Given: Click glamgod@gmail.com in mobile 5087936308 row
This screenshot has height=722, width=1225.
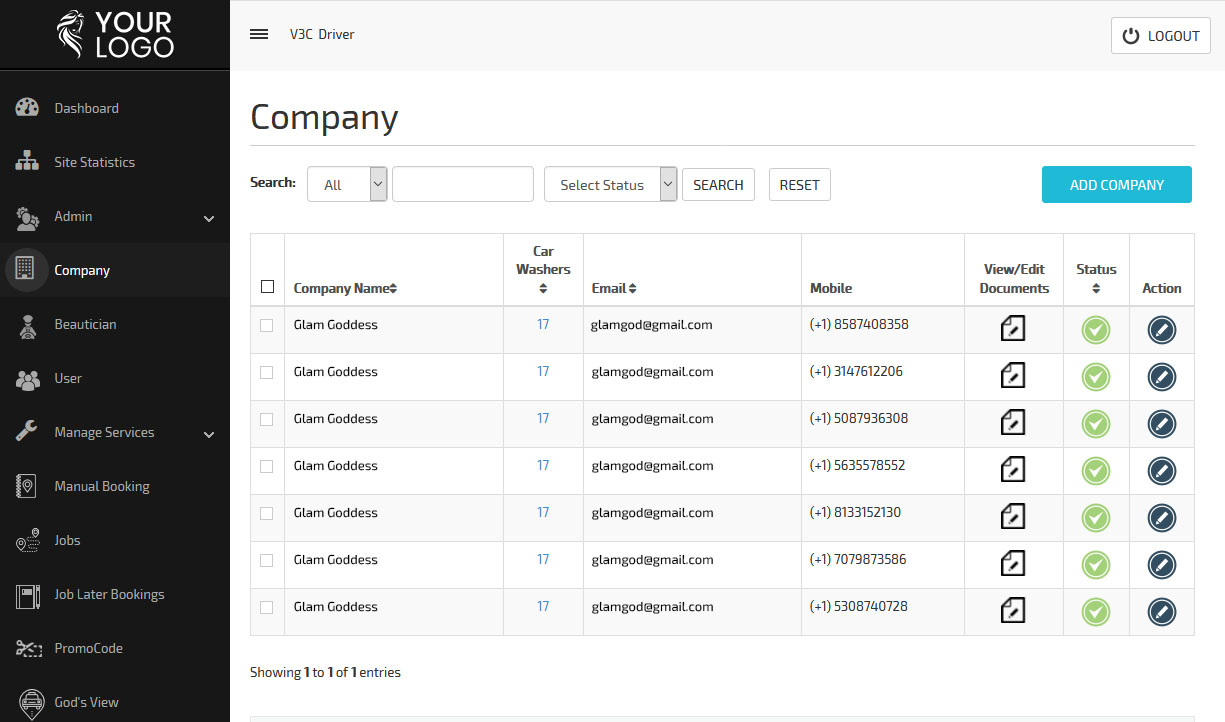Looking at the screenshot, I should tap(652, 418).
